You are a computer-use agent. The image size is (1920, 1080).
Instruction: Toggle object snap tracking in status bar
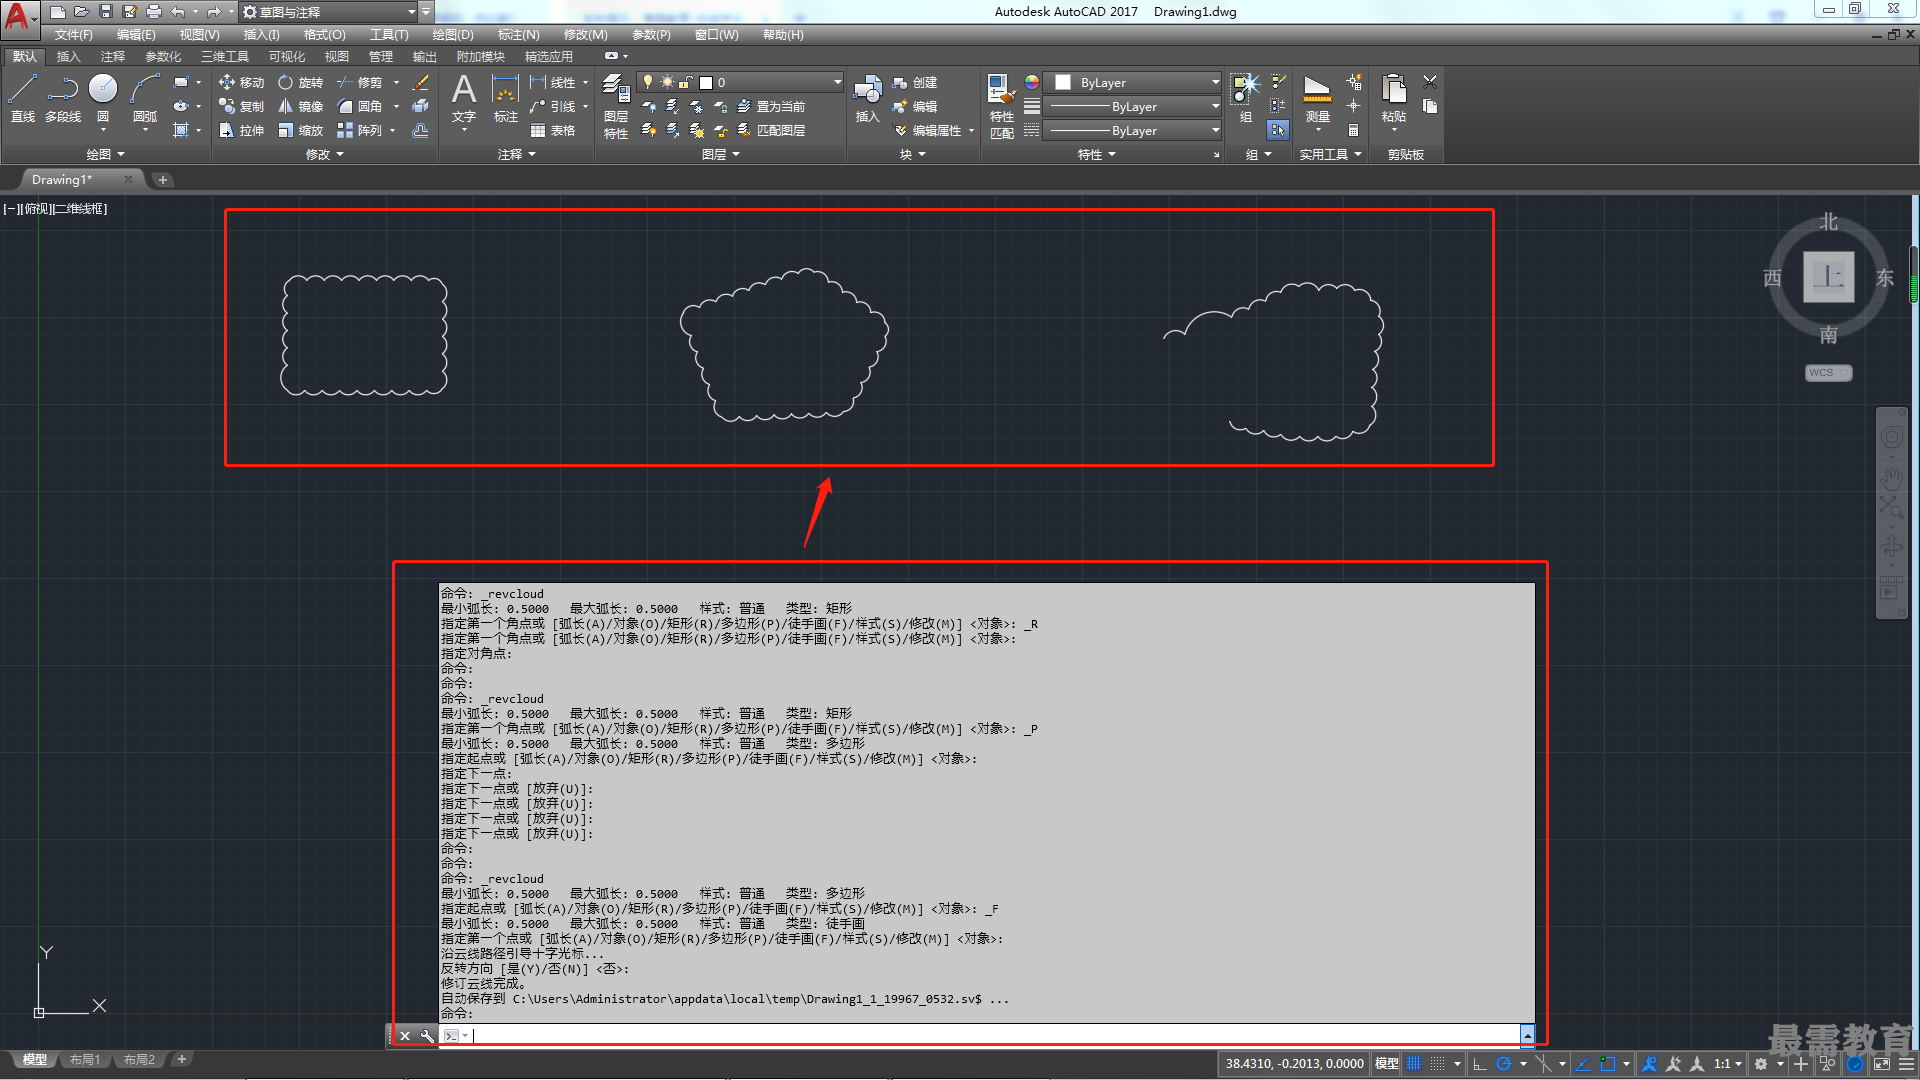[x=1583, y=1064]
